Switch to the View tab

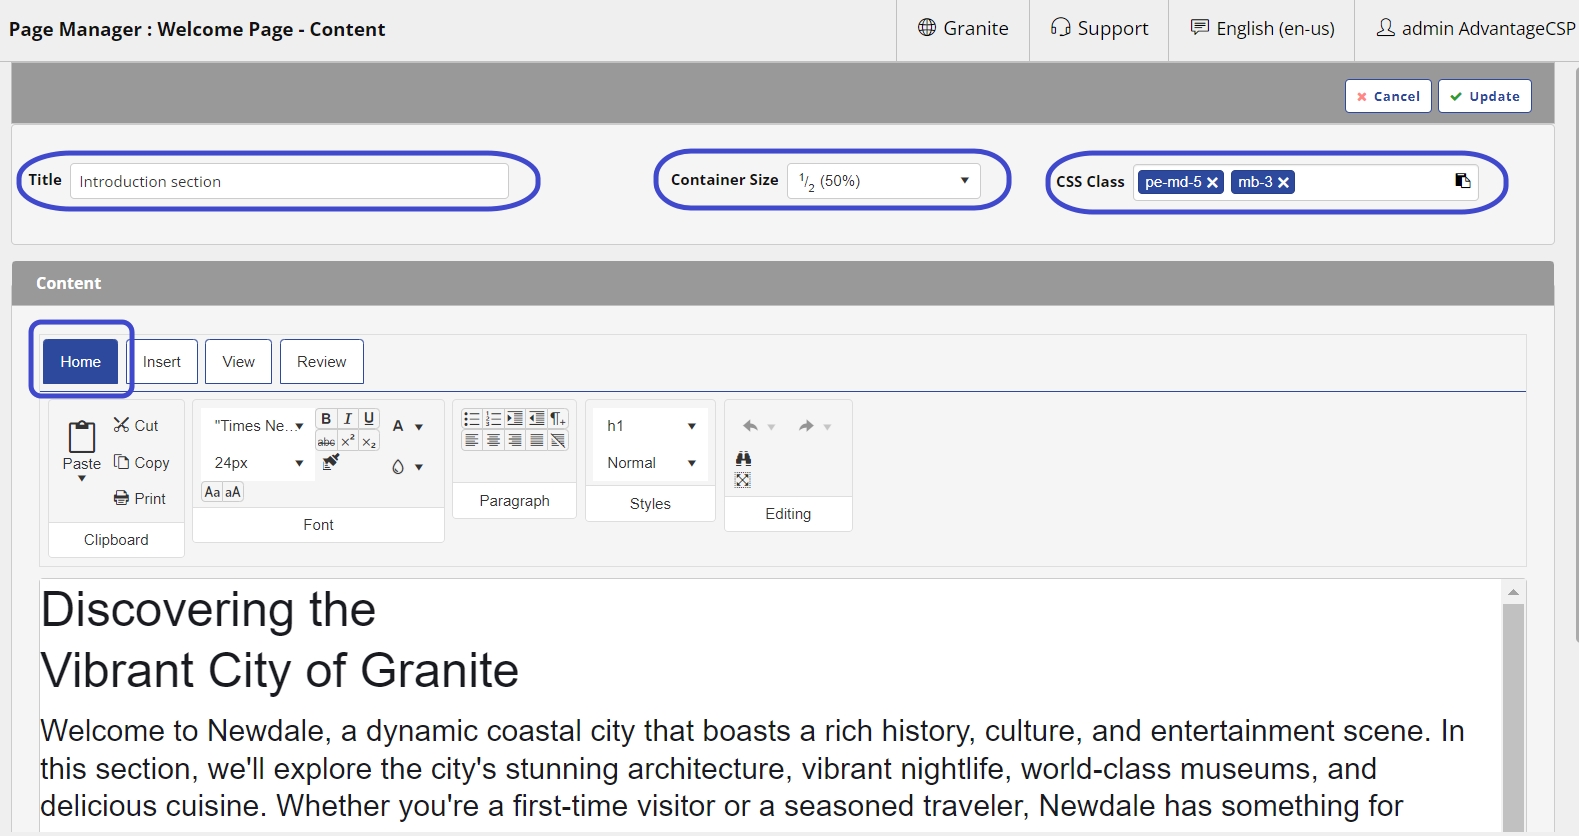click(238, 361)
